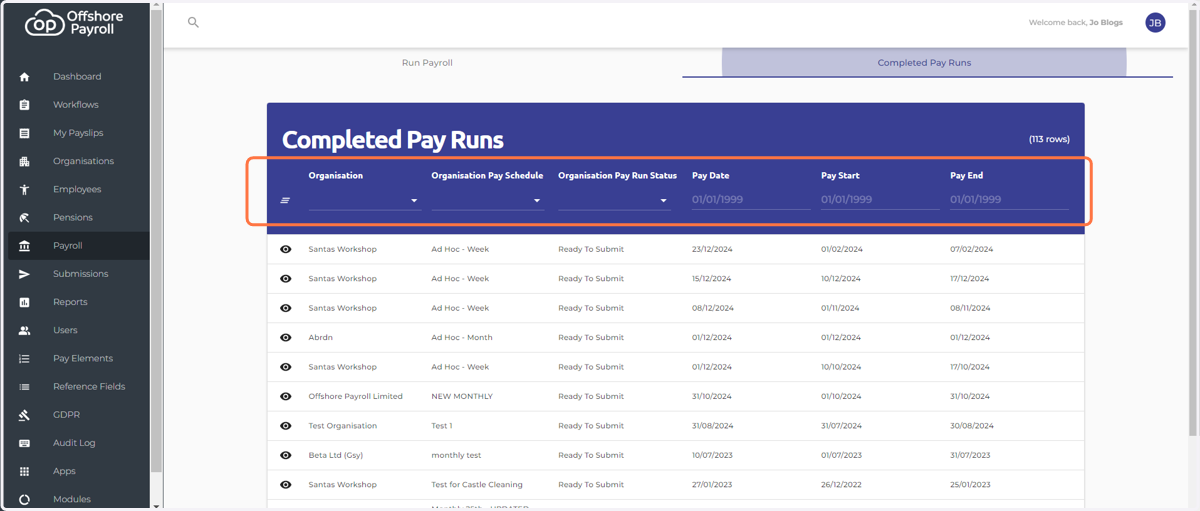
Task: Click the pay date 10/07/2023 cell
Action: point(712,456)
